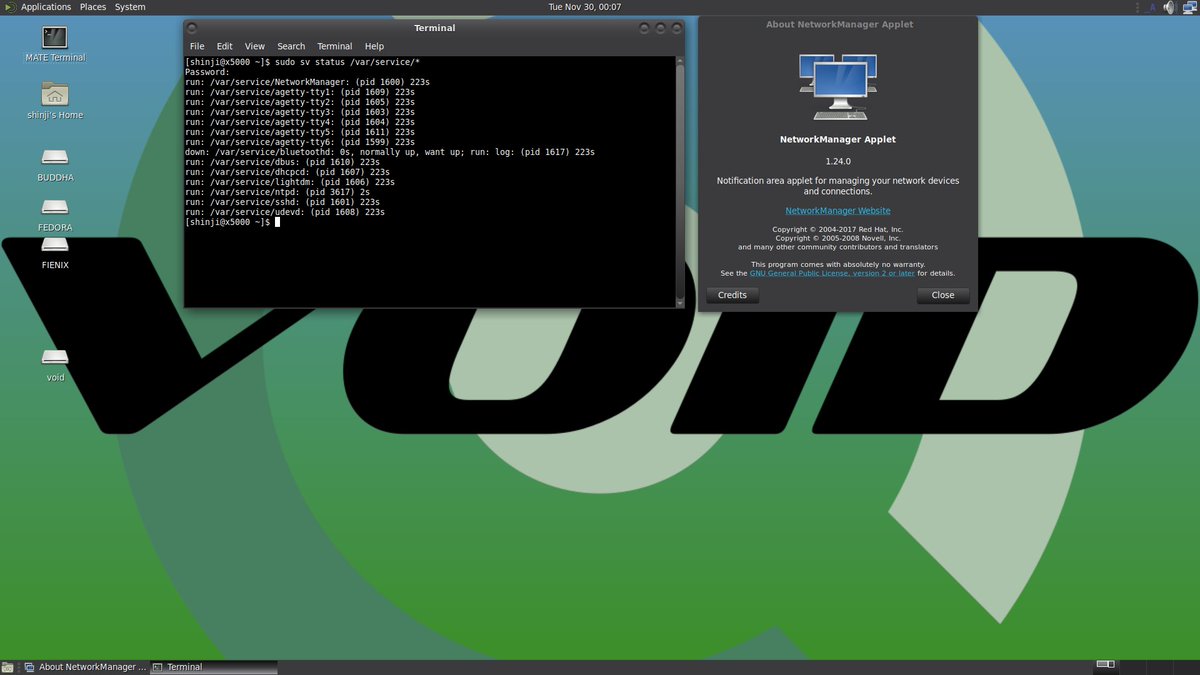Minimize the Terminal window
Screen dimensions: 1200x675
pos(643,28)
